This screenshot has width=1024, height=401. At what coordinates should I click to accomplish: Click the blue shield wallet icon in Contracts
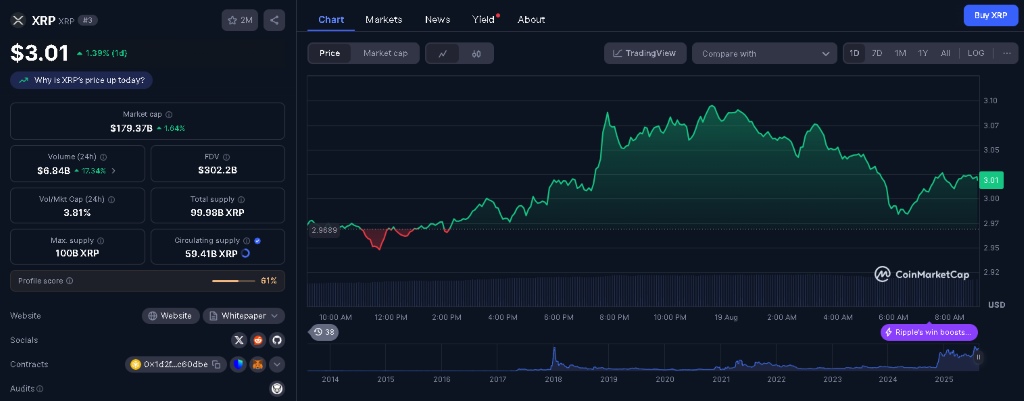pyautogui.click(x=238, y=364)
